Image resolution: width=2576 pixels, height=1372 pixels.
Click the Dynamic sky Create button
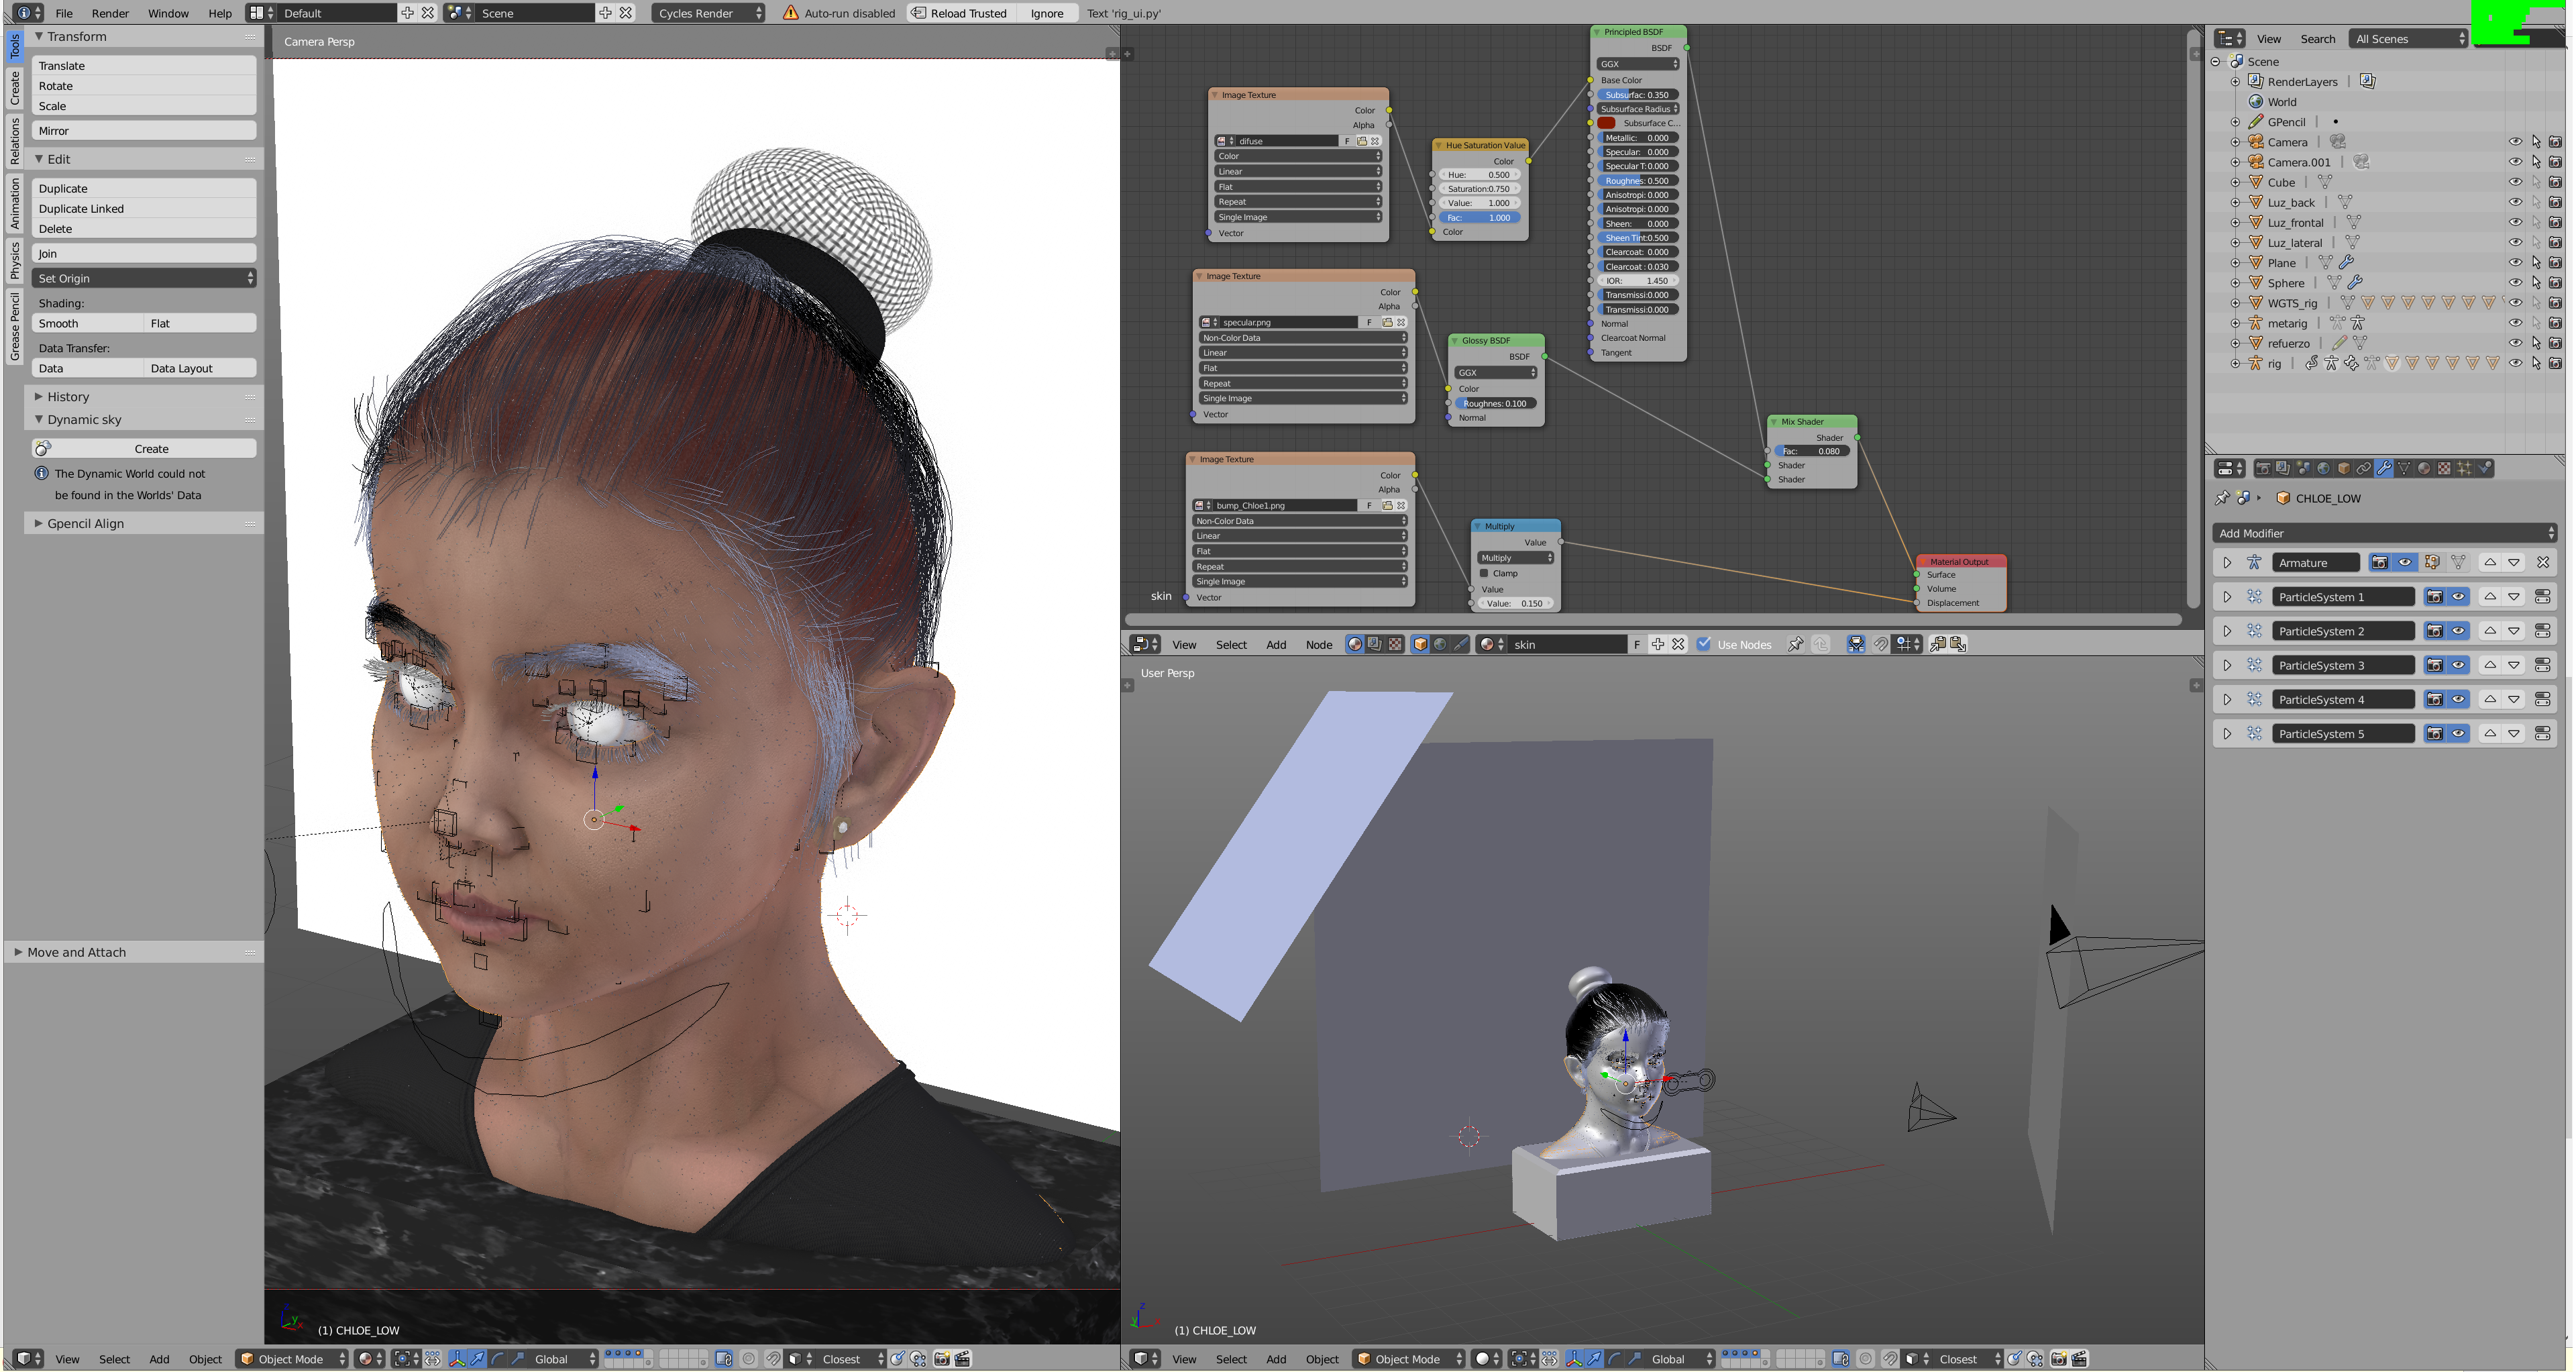tap(151, 449)
